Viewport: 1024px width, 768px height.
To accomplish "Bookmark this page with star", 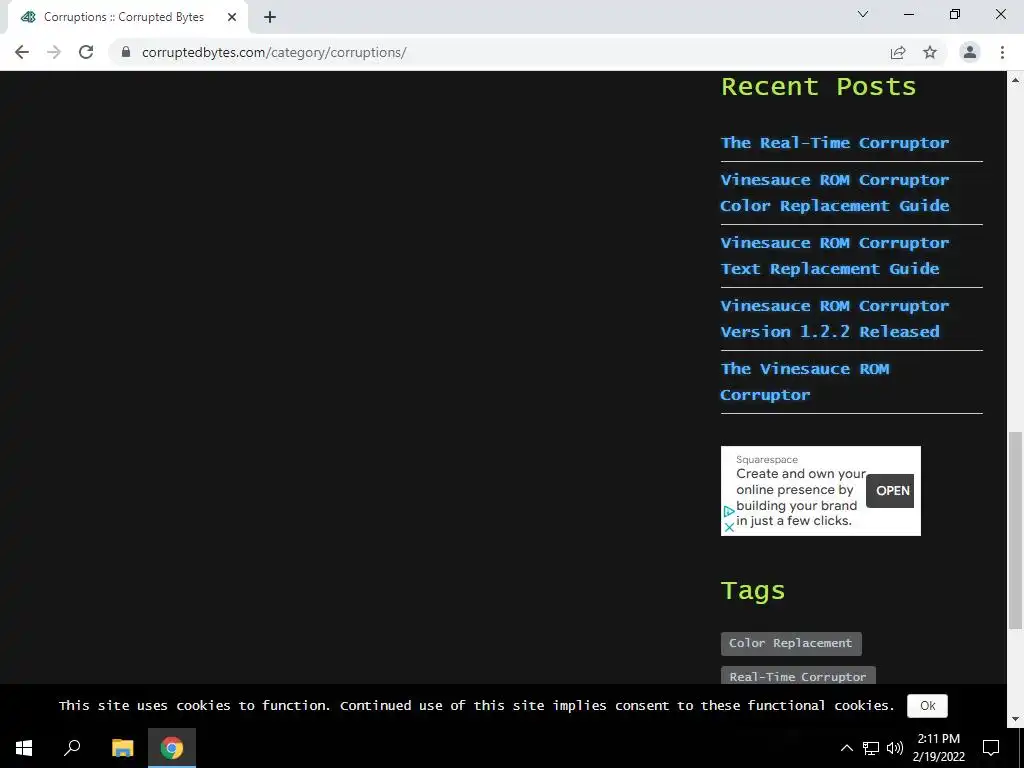I will (930, 52).
